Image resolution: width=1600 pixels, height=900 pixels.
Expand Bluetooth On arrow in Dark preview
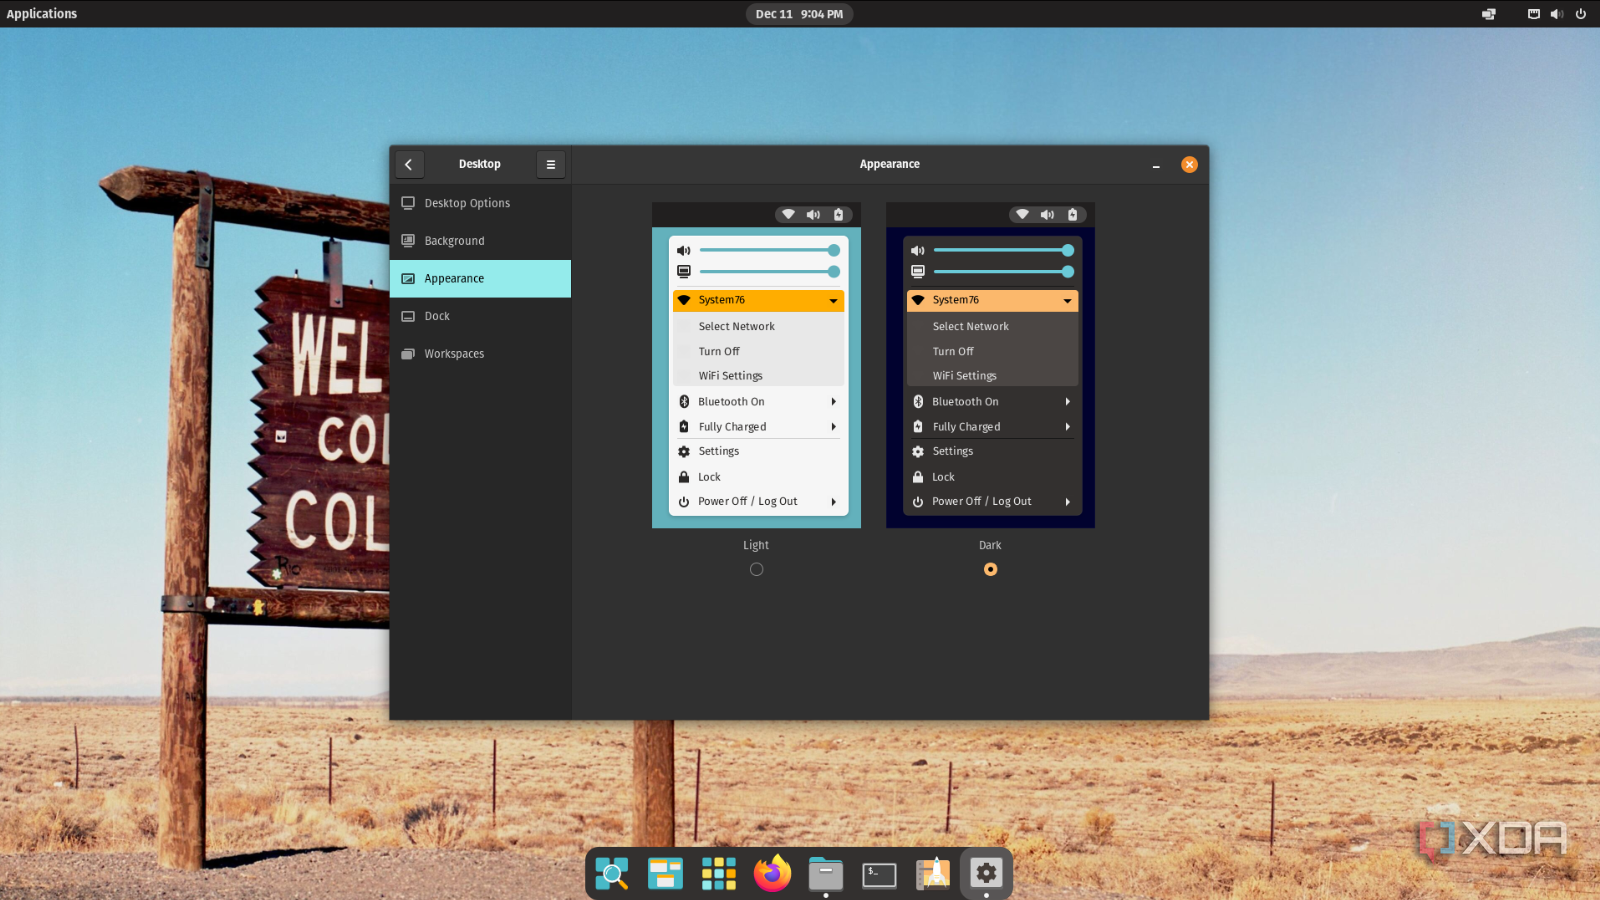click(x=1067, y=402)
